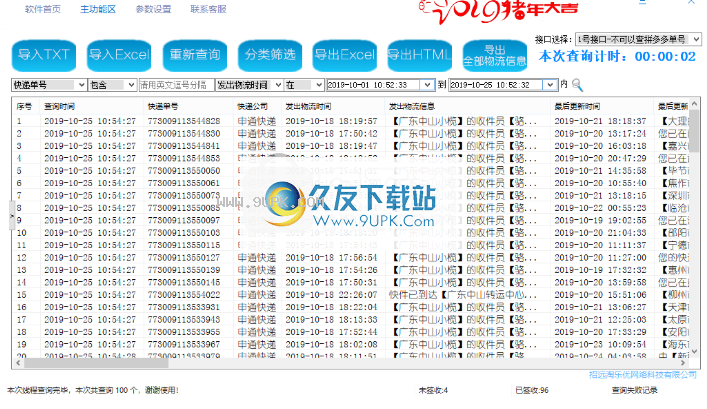Click vertical scrollbar down arrow
The width and height of the screenshot is (707, 409).
coord(695,351)
